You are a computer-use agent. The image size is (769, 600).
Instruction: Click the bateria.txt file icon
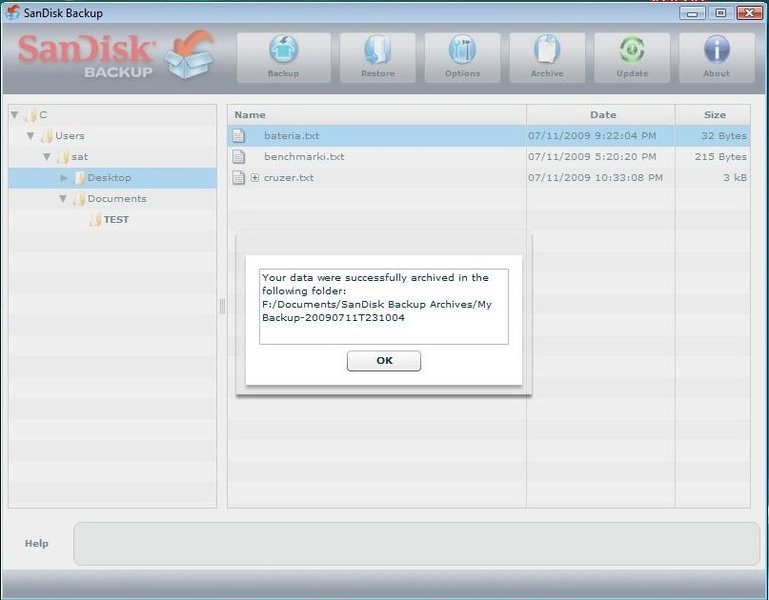(x=239, y=135)
